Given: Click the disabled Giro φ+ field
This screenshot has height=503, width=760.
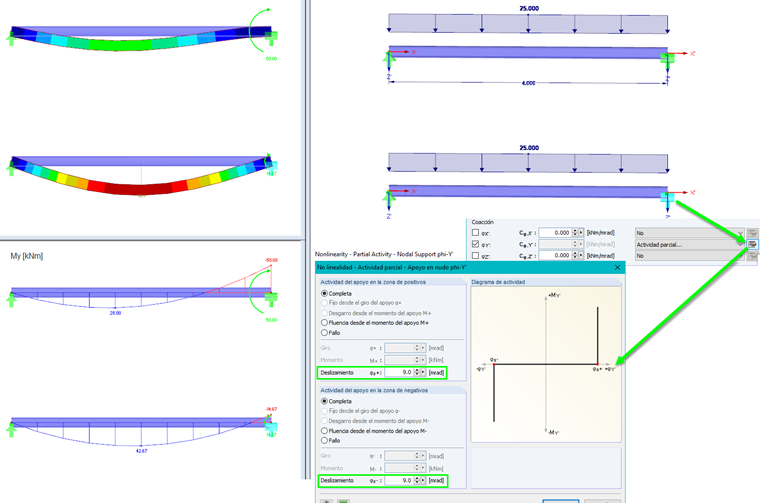Looking at the screenshot, I should tap(399, 348).
